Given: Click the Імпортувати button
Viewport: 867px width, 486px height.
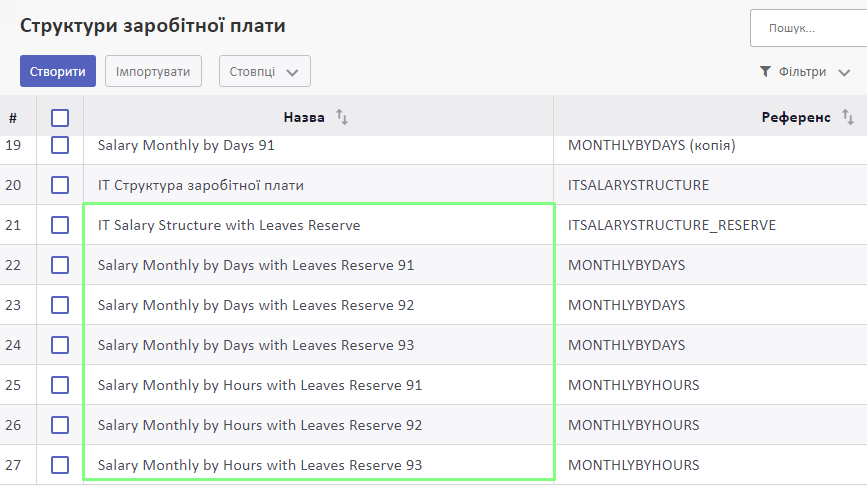Looking at the screenshot, I should click(153, 71).
